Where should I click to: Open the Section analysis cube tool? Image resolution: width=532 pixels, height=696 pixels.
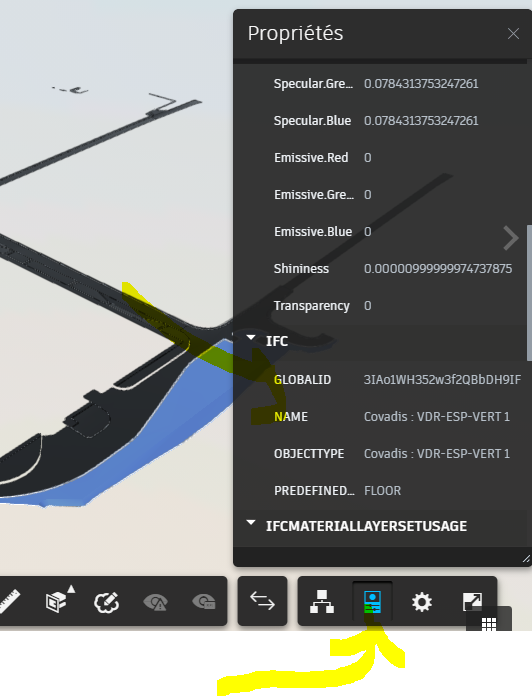coord(58,601)
